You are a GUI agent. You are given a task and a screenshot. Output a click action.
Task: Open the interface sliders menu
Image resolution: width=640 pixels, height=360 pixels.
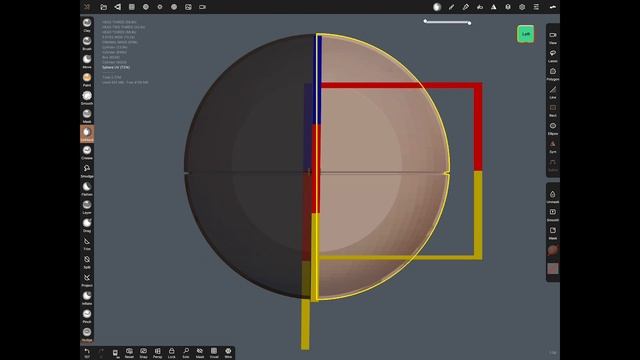pos(536,7)
